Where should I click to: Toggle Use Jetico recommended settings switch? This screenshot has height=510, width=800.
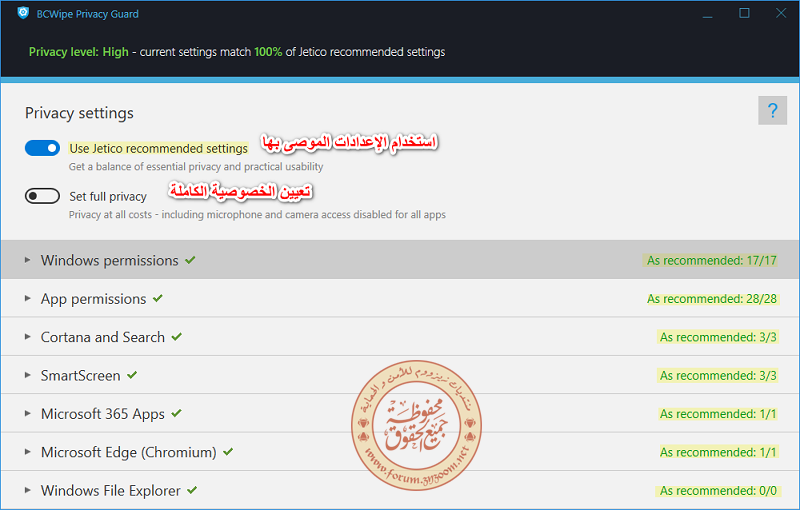pyautogui.click(x=42, y=148)
